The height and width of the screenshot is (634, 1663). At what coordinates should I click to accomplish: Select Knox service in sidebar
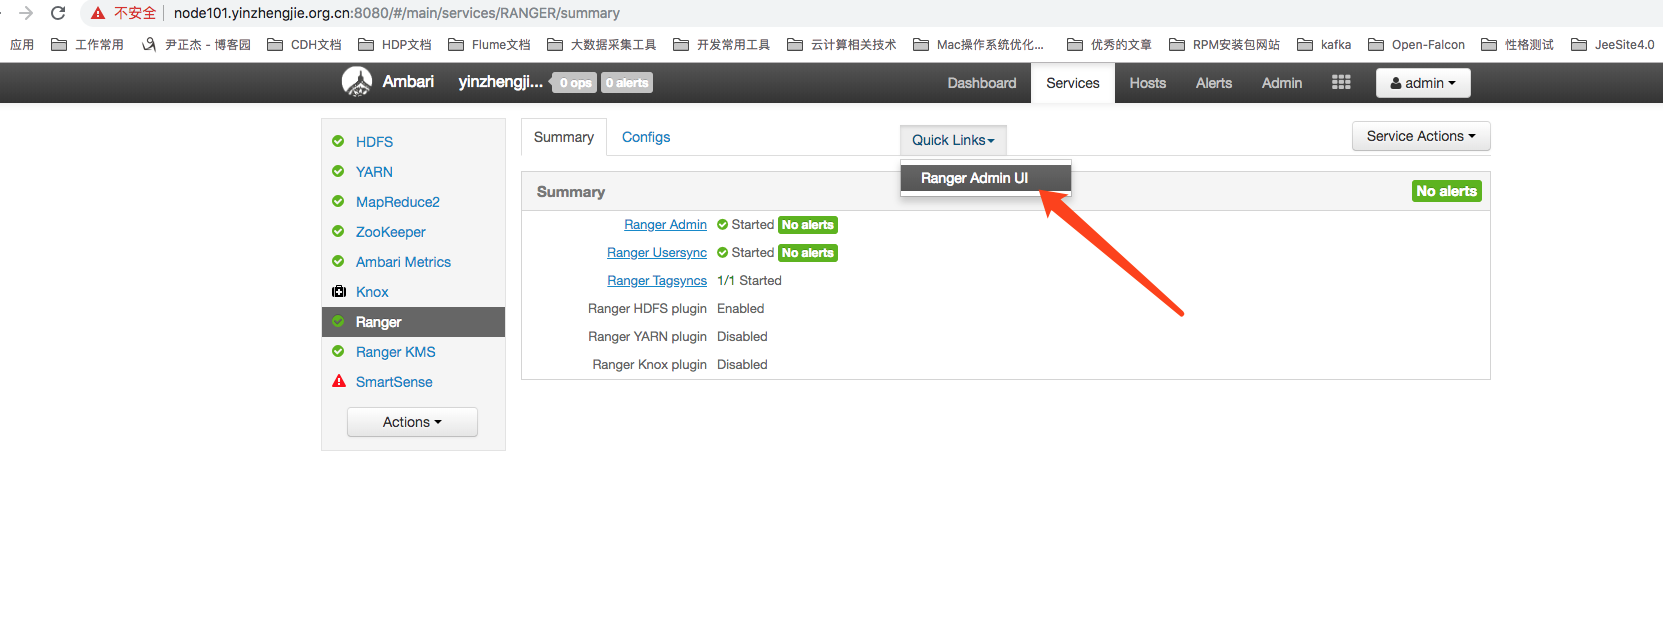coord(372,292)
